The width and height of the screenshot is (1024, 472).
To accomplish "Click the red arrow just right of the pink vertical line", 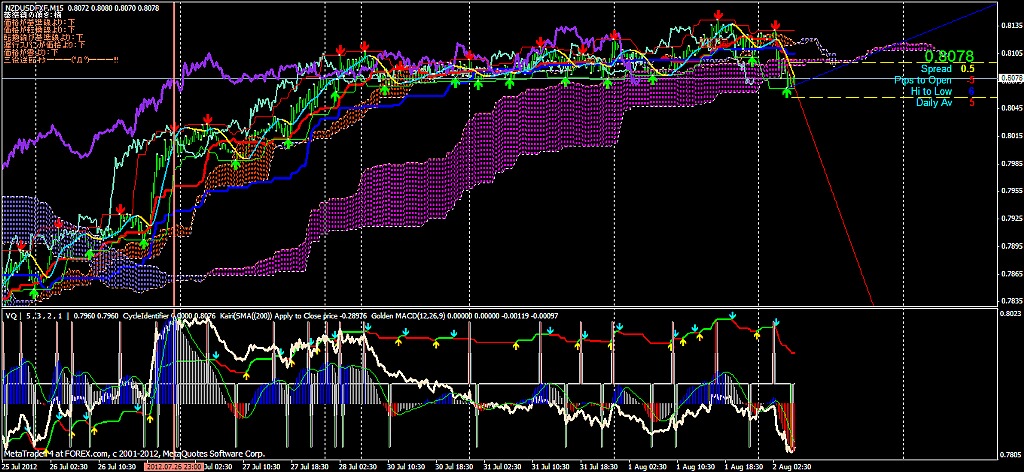I will click(205, 119).
